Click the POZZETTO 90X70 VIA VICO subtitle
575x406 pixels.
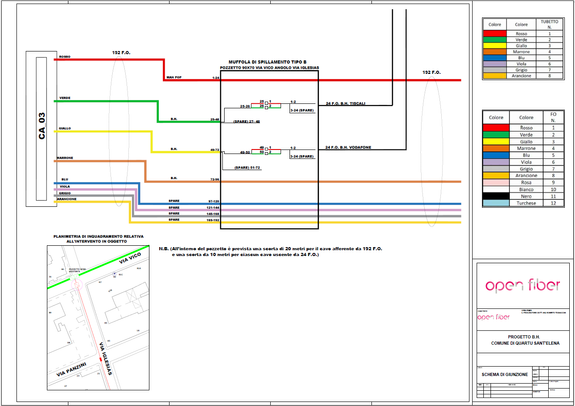pos(270,67)
